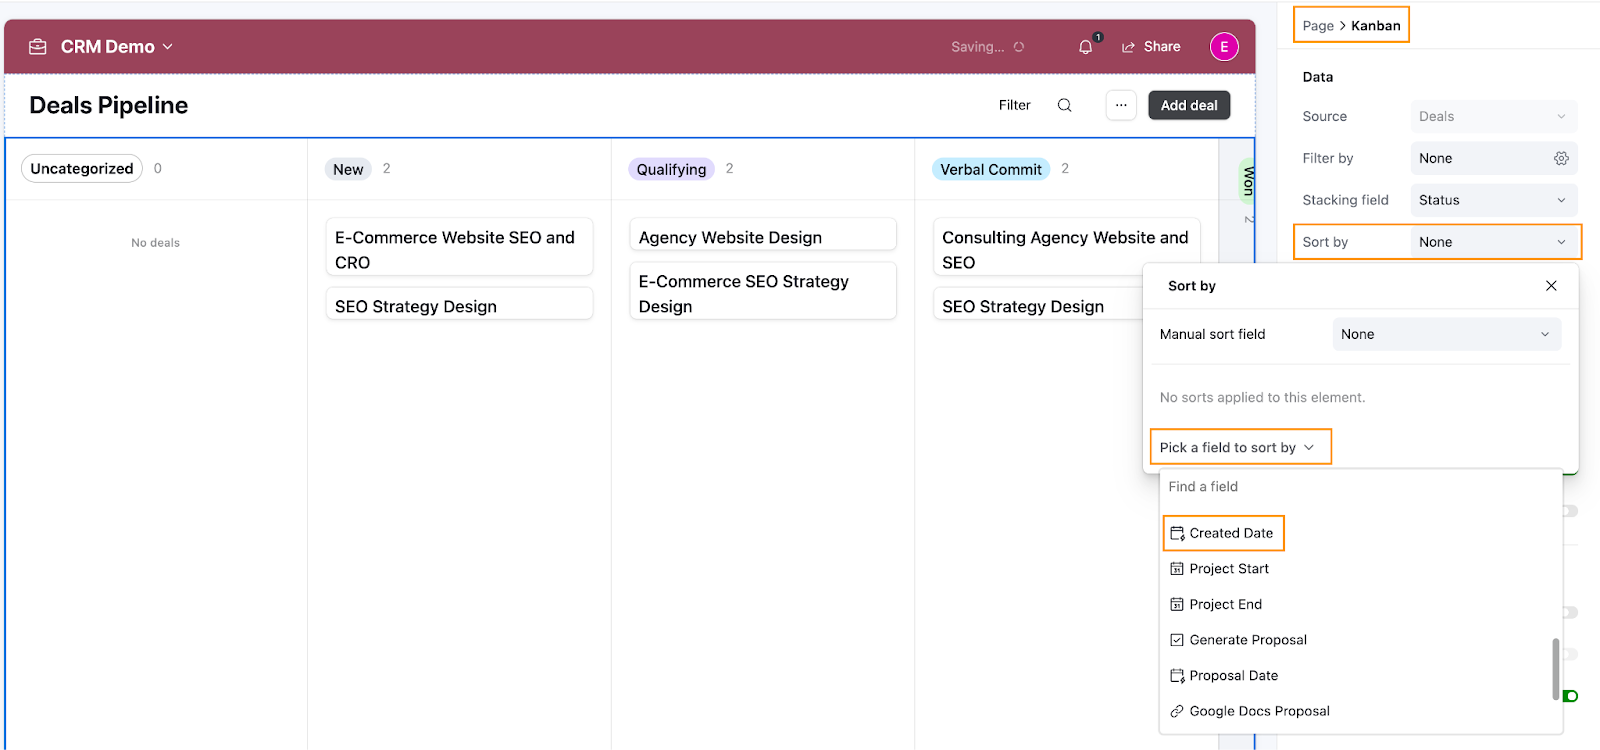The height and width of the screenshot is (750, 1600).
Task: Select Google Docs Proposal field option
Action: (1250, 711)
